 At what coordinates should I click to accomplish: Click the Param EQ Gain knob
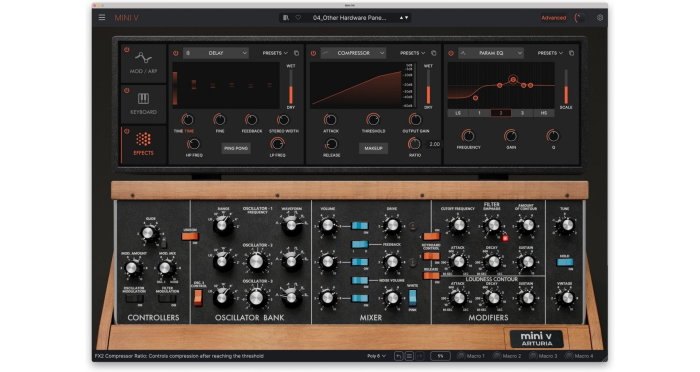tap(511, 135)
